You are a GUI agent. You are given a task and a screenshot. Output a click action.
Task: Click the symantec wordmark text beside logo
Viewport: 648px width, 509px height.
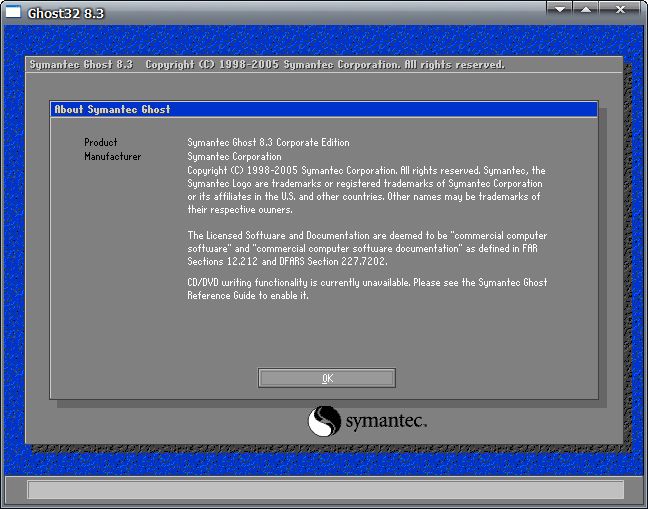386,421
